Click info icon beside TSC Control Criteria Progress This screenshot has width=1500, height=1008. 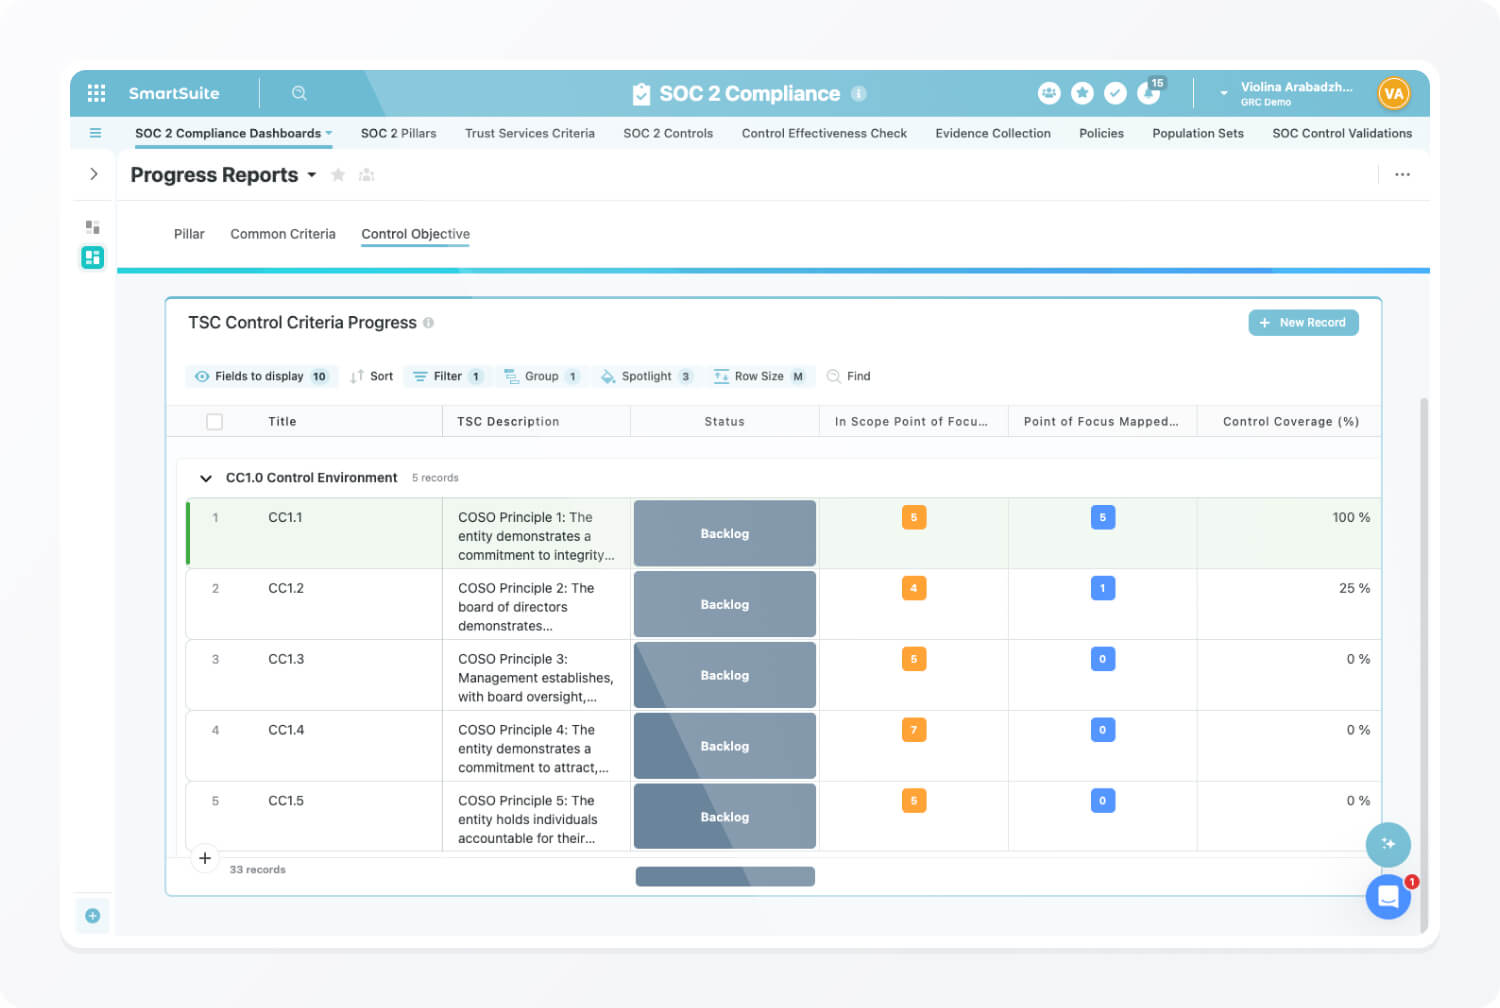[x=428, y=323]
